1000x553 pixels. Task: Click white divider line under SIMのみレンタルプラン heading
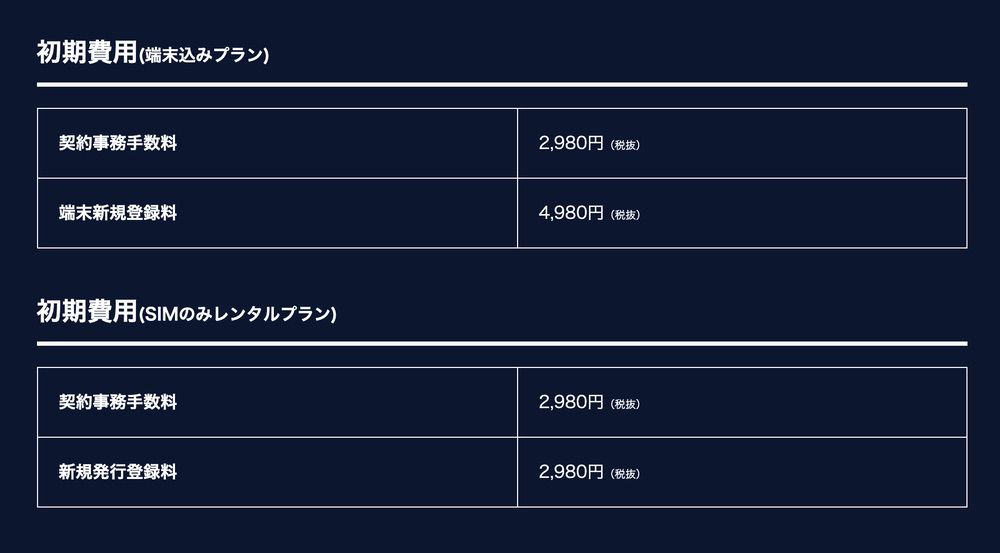click(502, 343)
